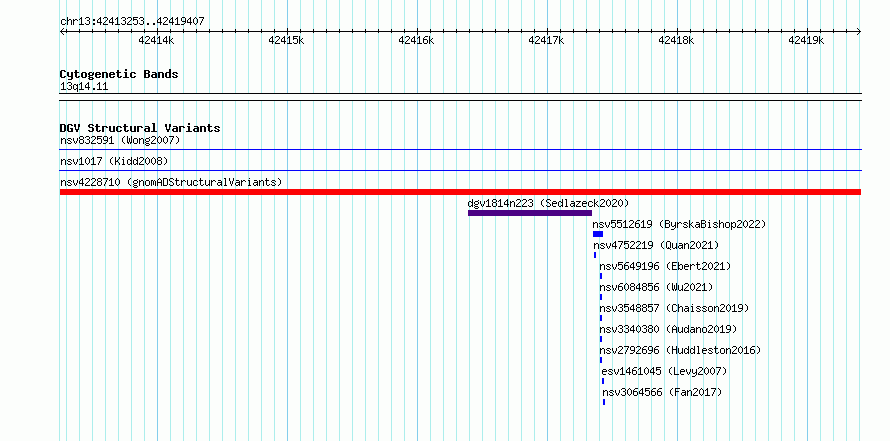Select nsv5649196 (Ebert2021) variant label
Screen dimensions: 890x441
[x=665, y=266]
